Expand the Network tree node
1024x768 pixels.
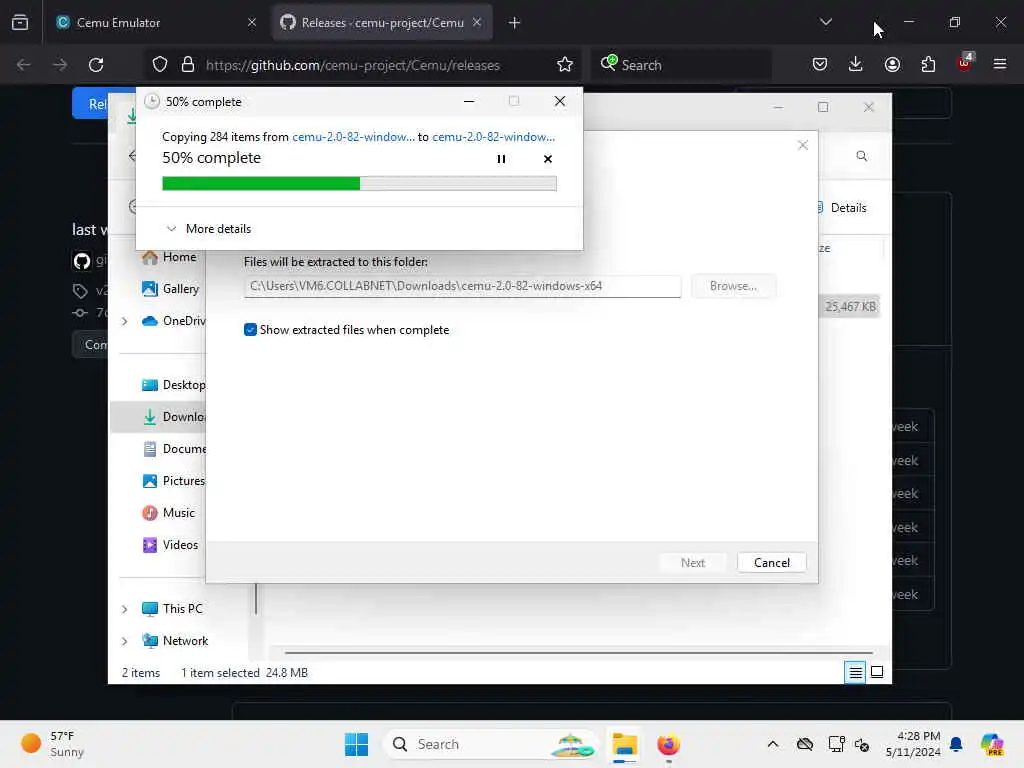[124, 641]
